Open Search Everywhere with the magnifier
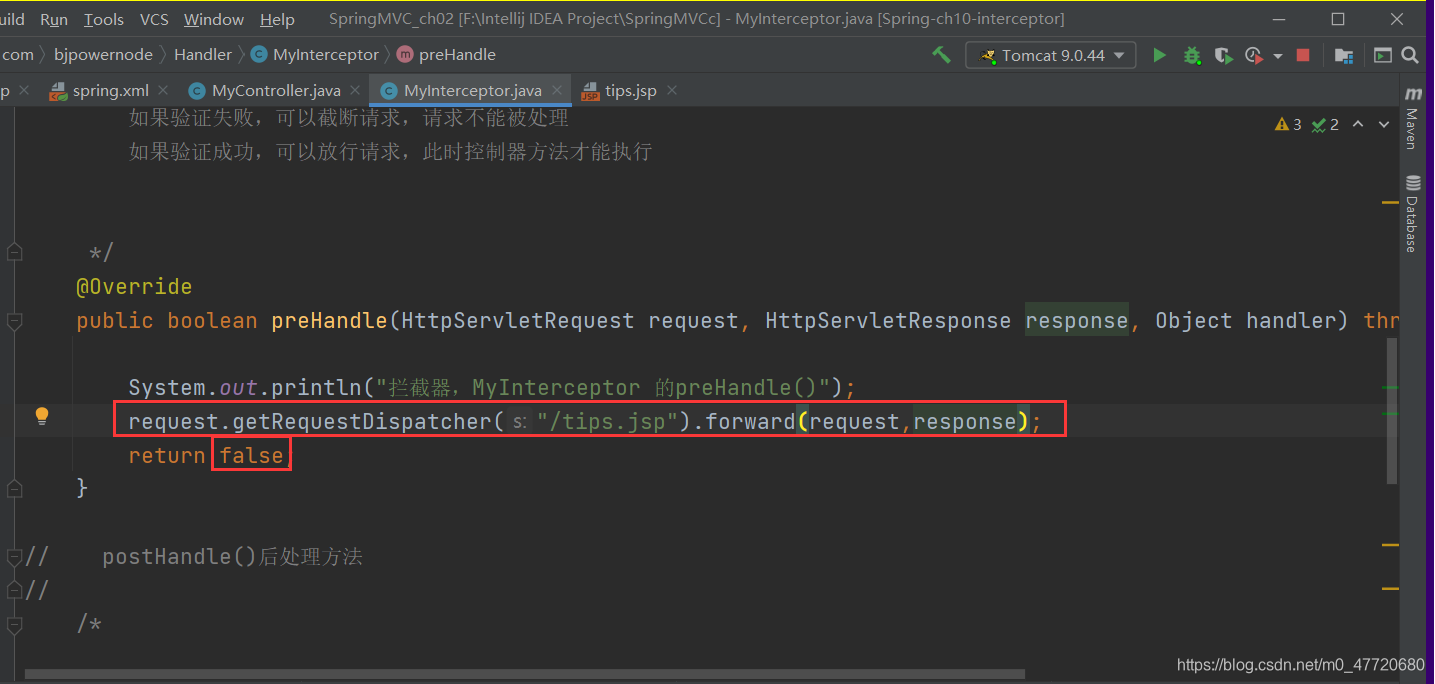 point(1410,55)
